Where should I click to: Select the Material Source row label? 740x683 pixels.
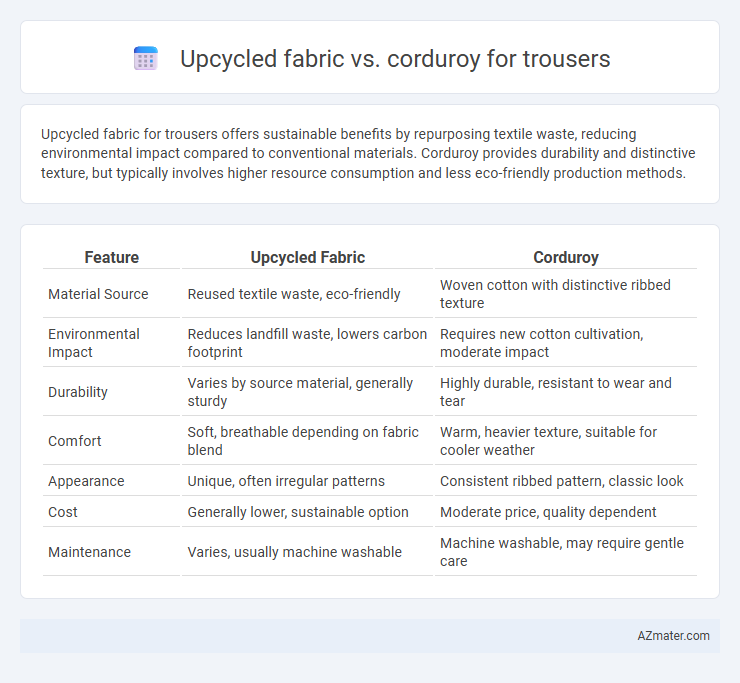pos(98,294)
